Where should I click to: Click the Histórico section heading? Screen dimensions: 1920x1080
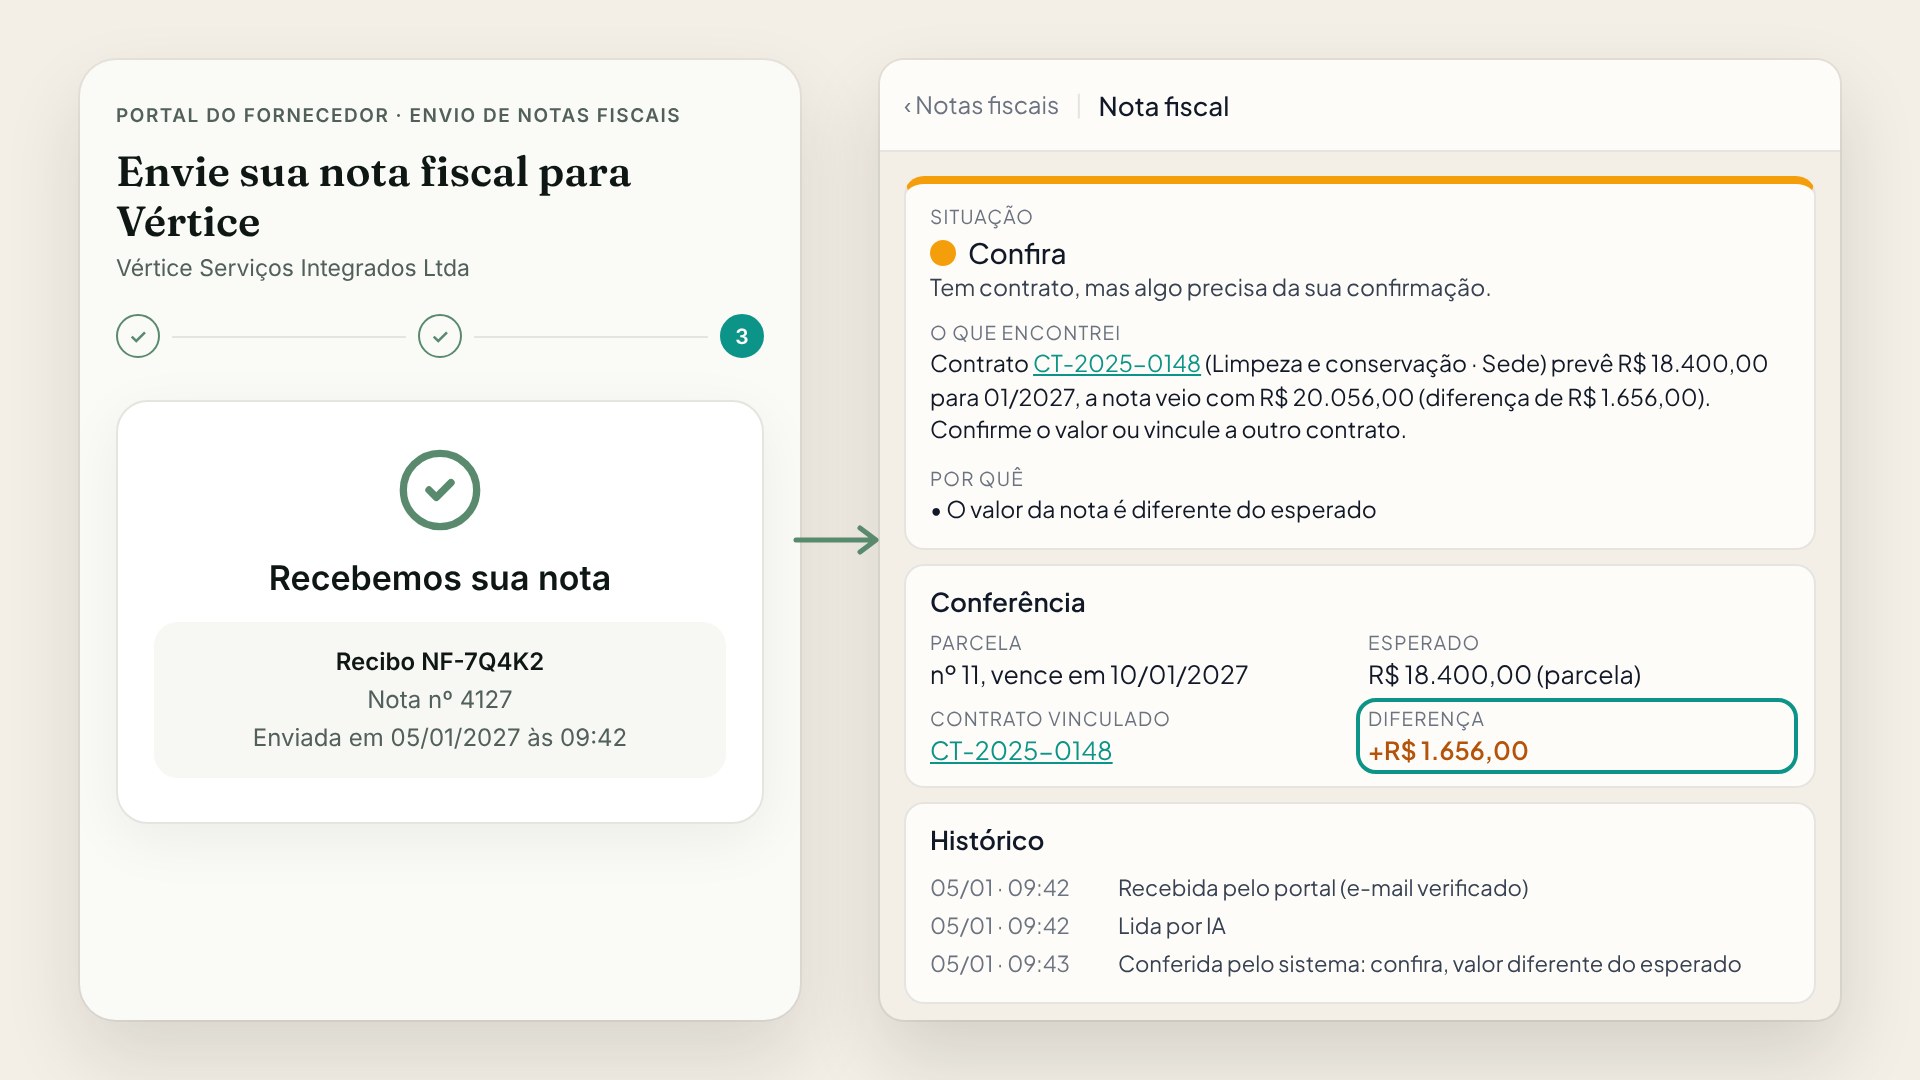987,841
